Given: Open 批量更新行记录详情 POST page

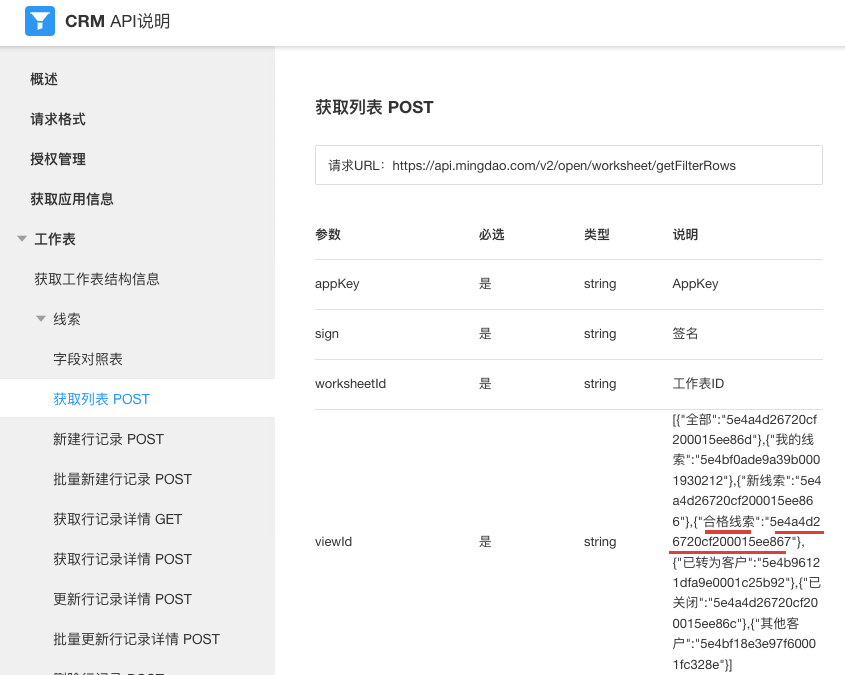Looking at the screenshot, I should [x=136, y=639].
